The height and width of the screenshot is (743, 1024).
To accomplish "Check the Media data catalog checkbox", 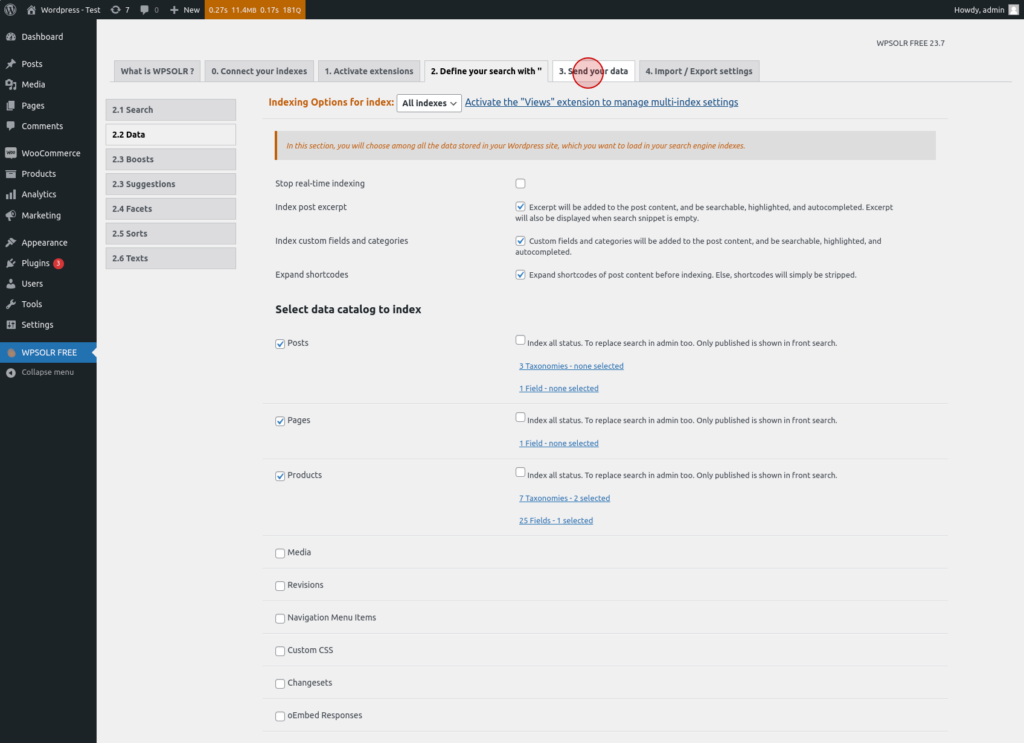I will 280,553.
